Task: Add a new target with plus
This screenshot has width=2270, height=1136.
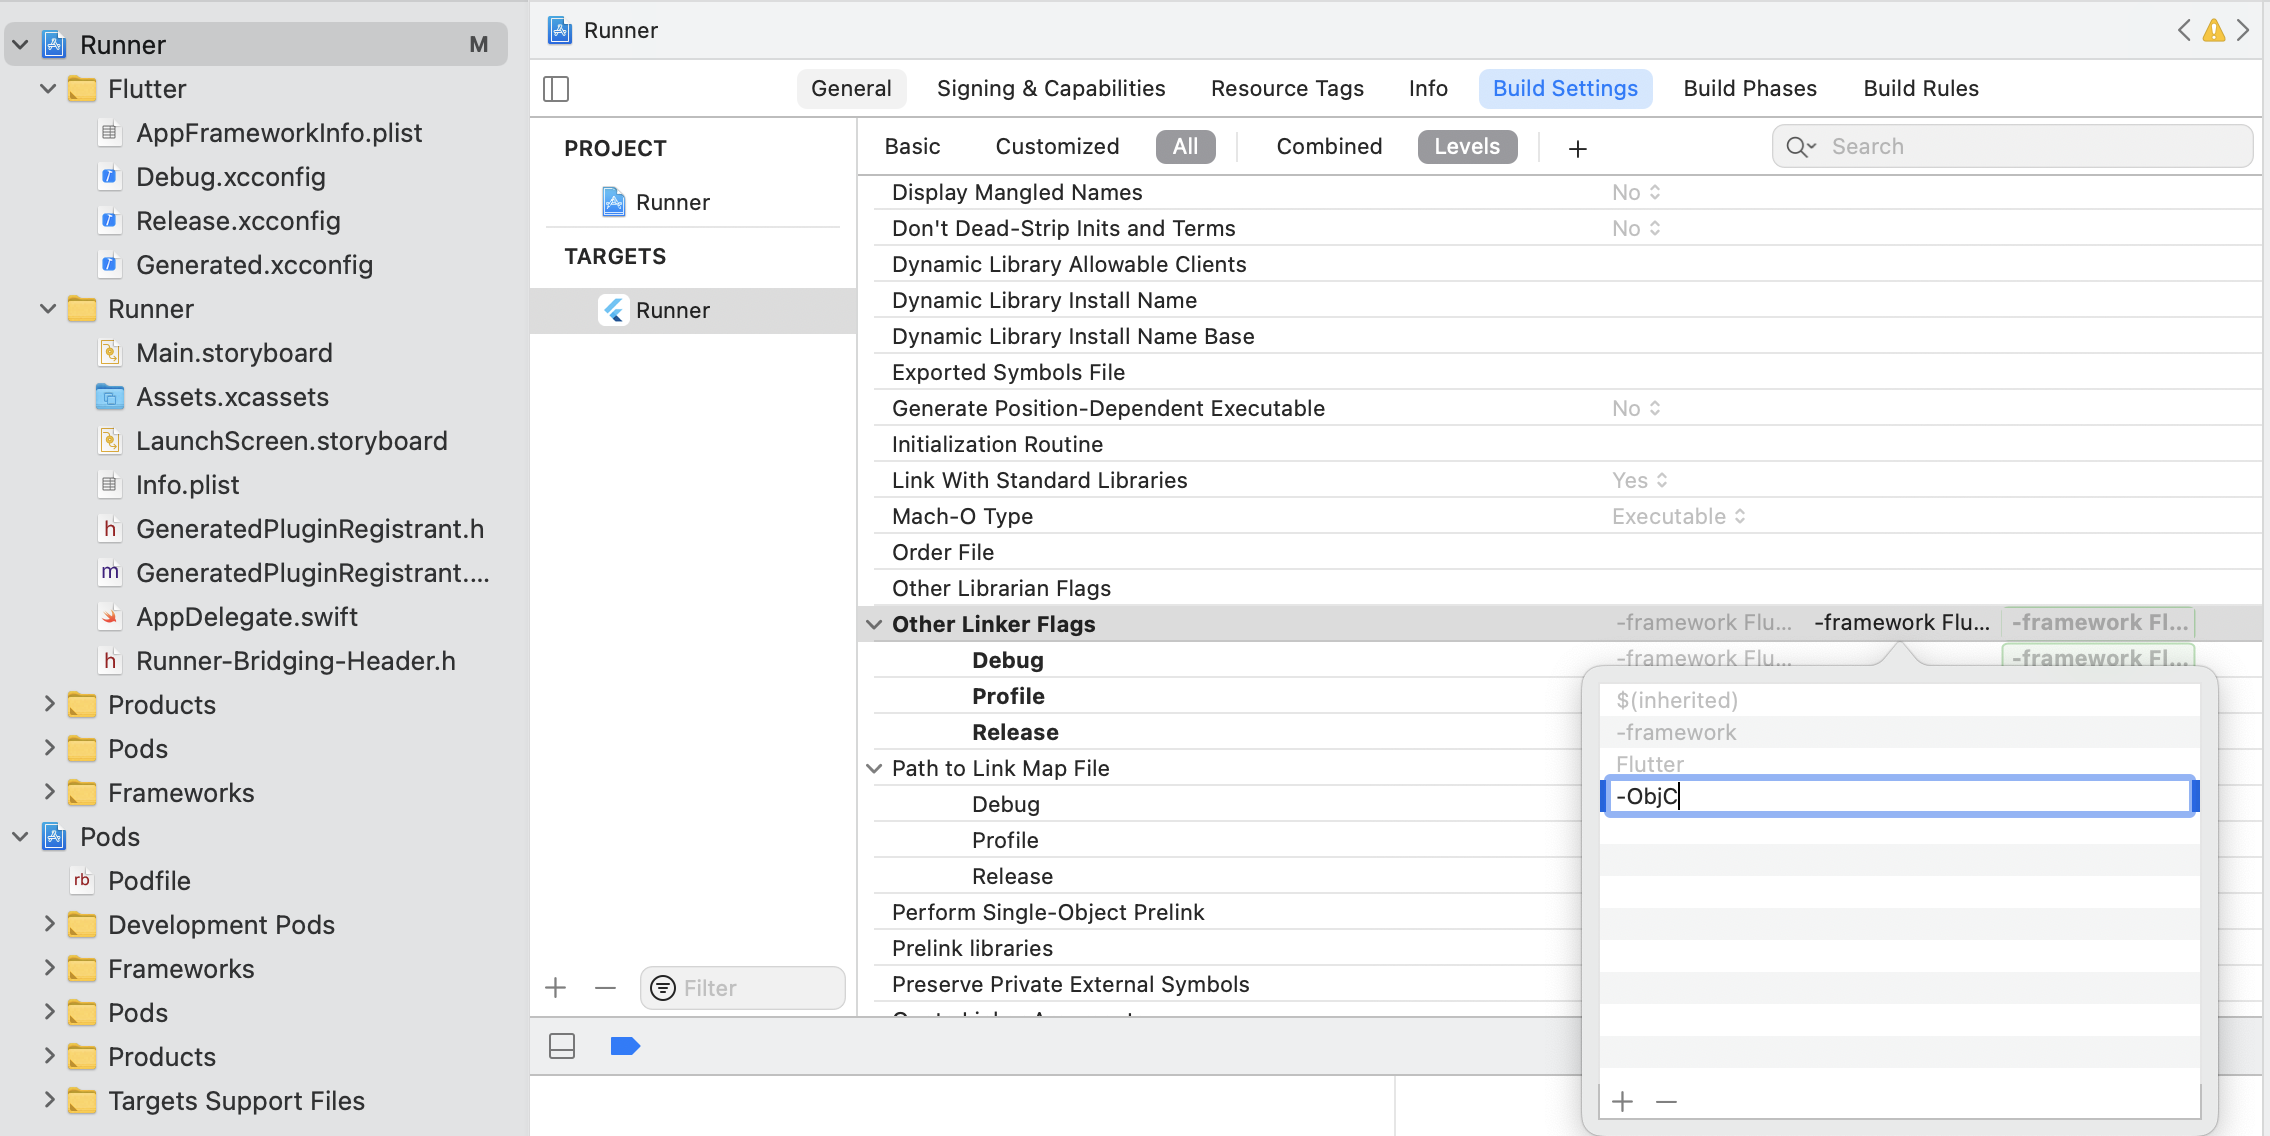Action: pos(556,988)
